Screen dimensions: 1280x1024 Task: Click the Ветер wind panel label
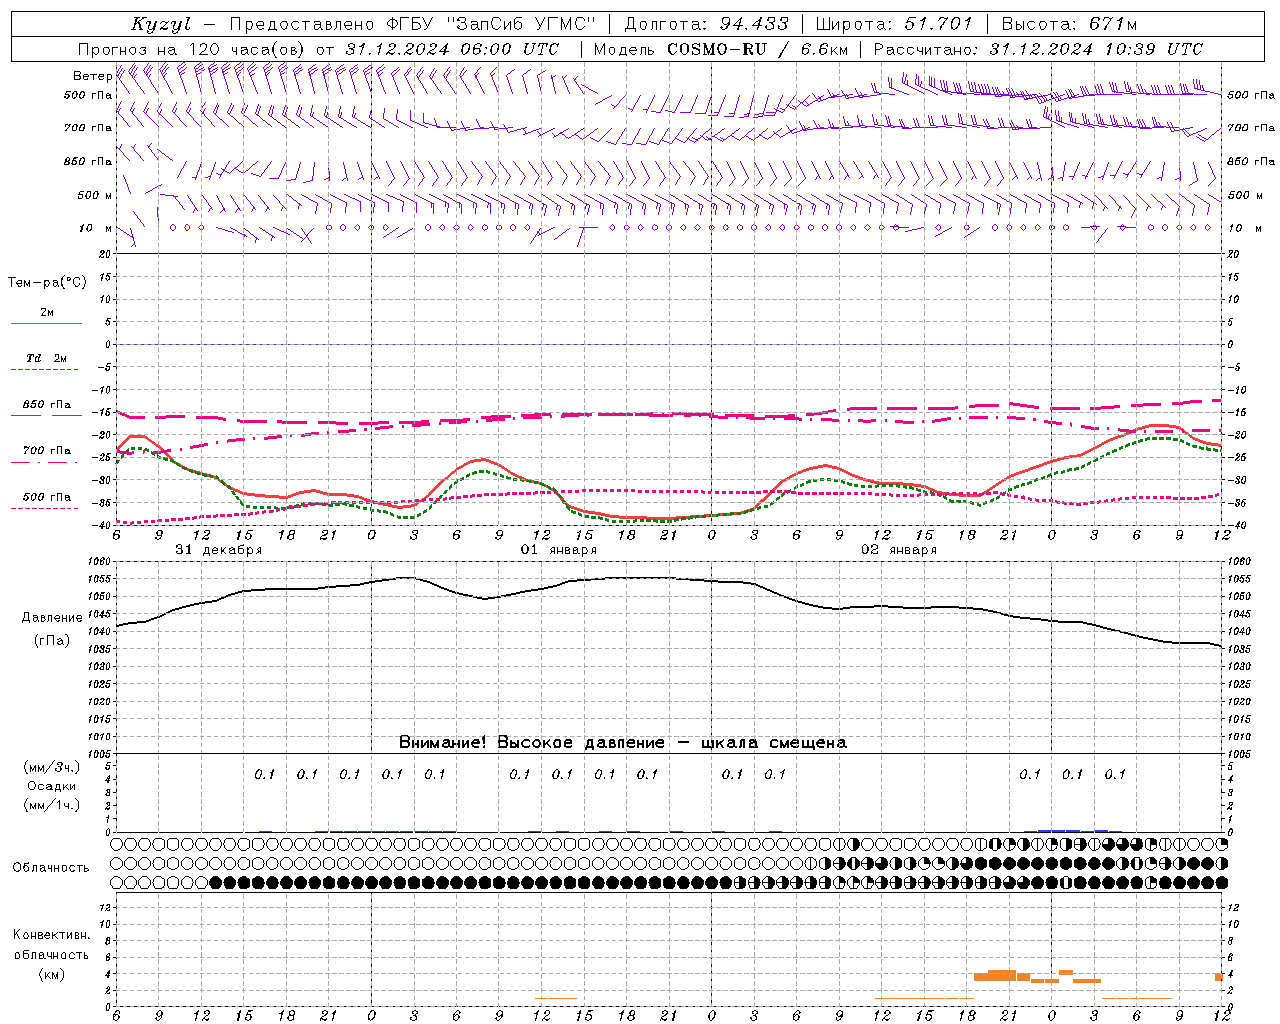92,76
